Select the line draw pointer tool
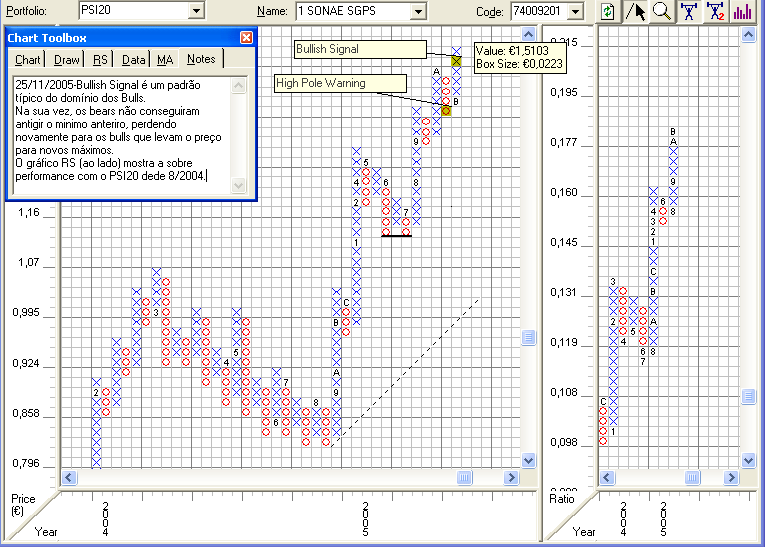 (x=636, y=12)
